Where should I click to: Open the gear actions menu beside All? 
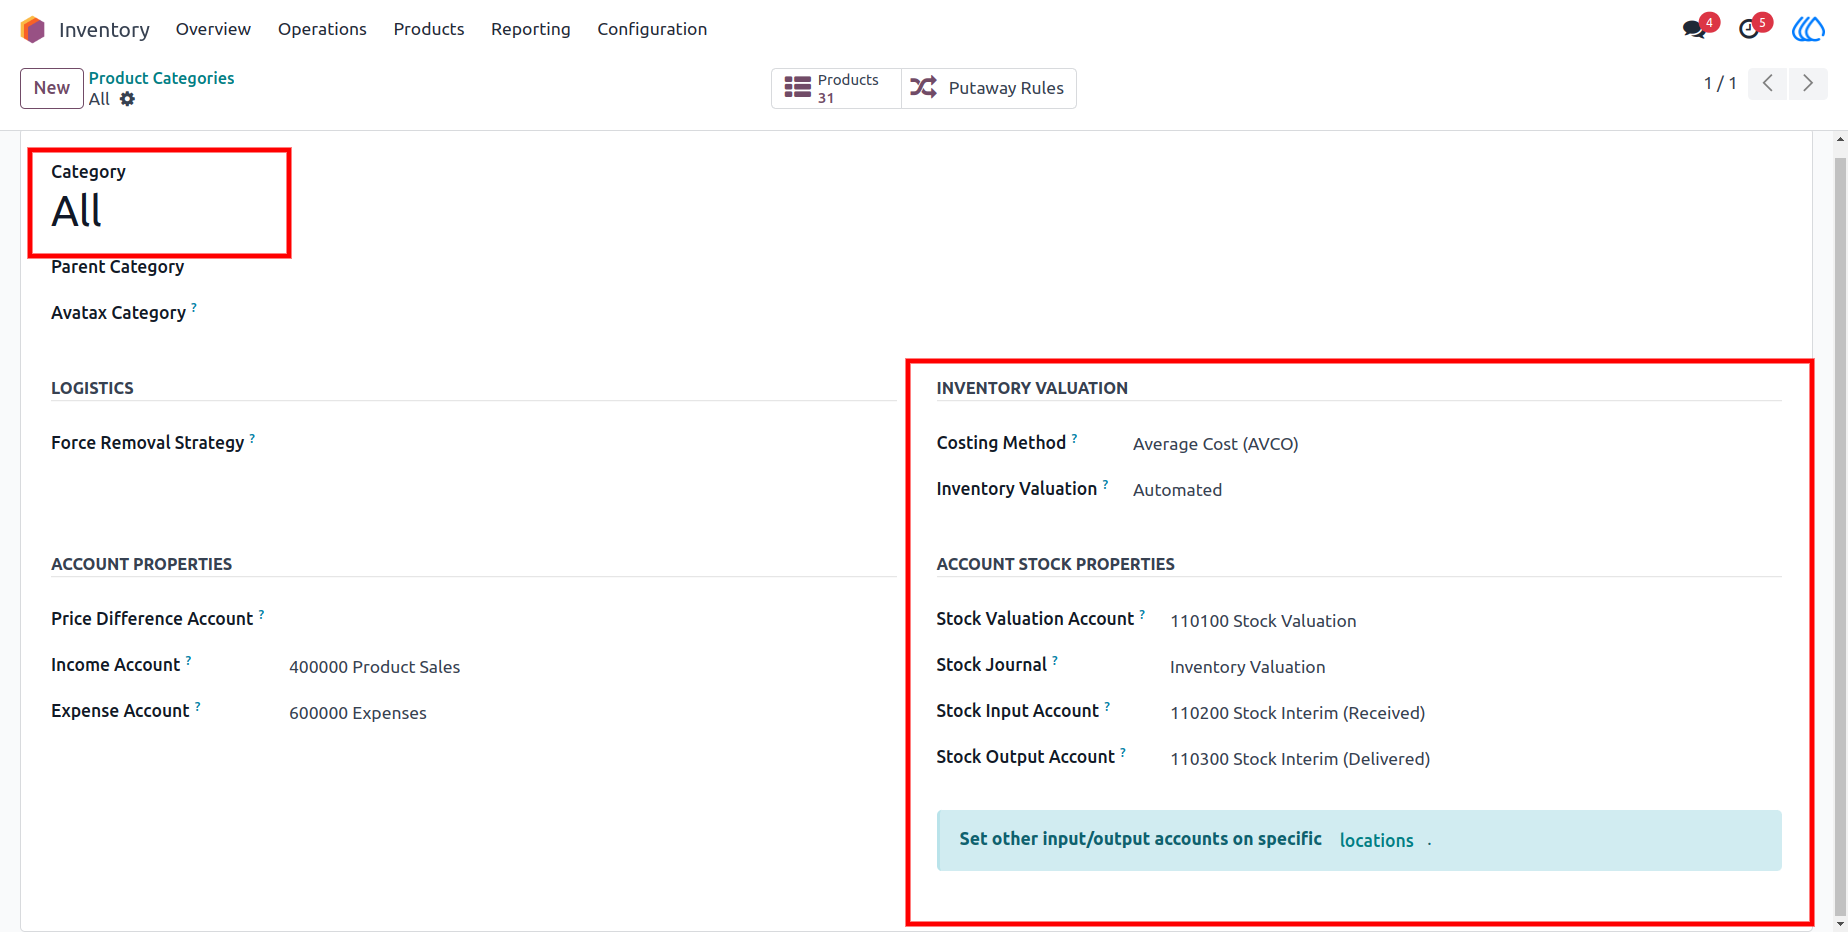coord(127,99)
